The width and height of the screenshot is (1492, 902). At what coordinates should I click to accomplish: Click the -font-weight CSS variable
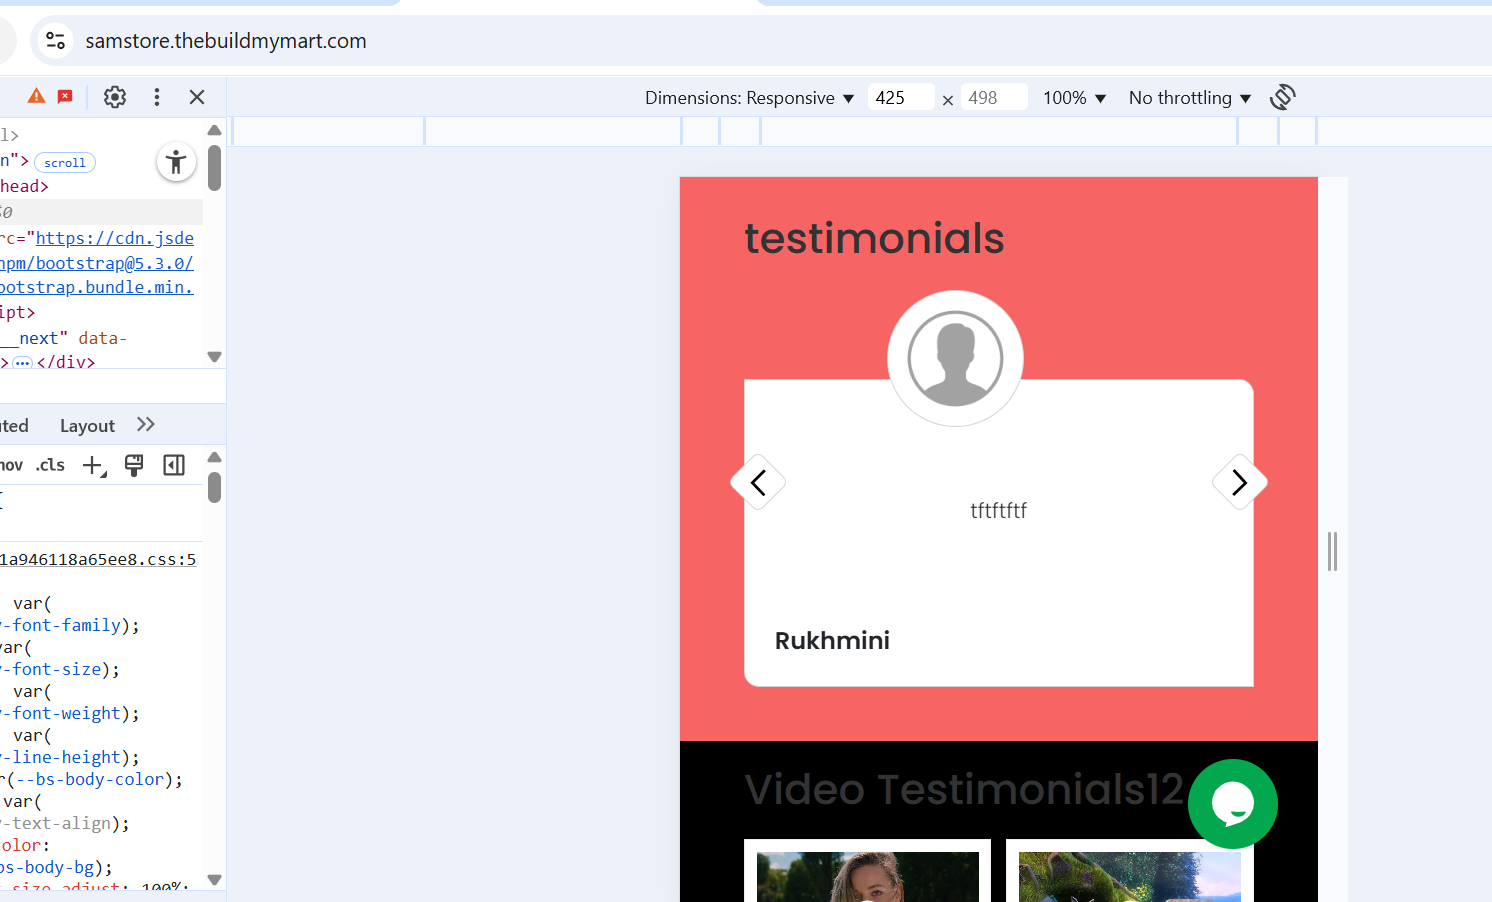60,714
